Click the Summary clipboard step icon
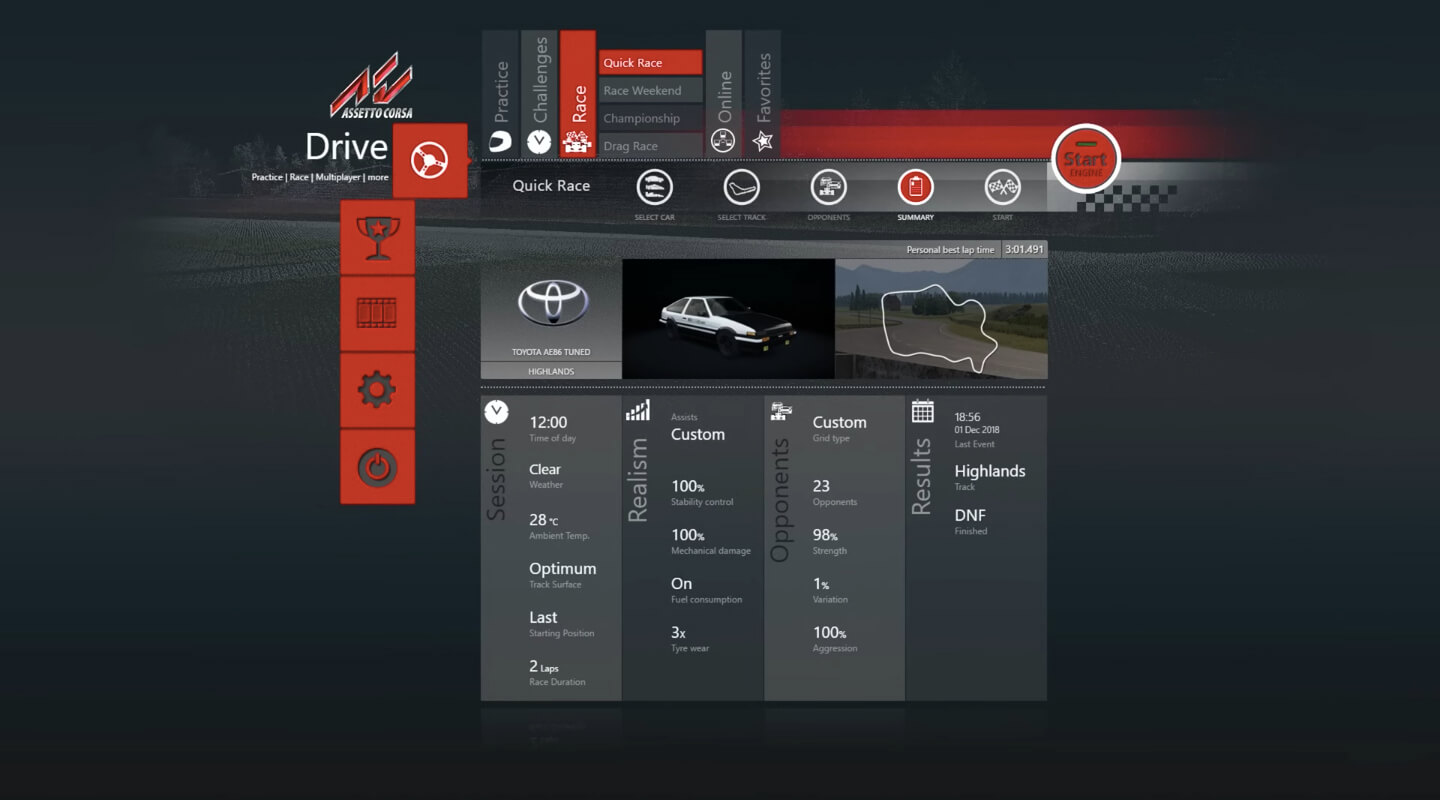The width and height of the screenshot is (1440, 800). point(915,187)
